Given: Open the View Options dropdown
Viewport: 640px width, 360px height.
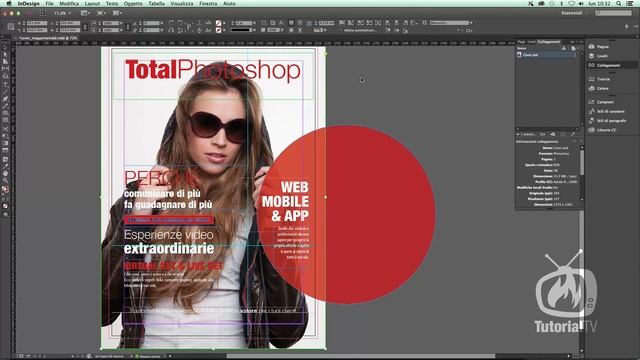Looking at the screenshot, I should pos(85,13).
